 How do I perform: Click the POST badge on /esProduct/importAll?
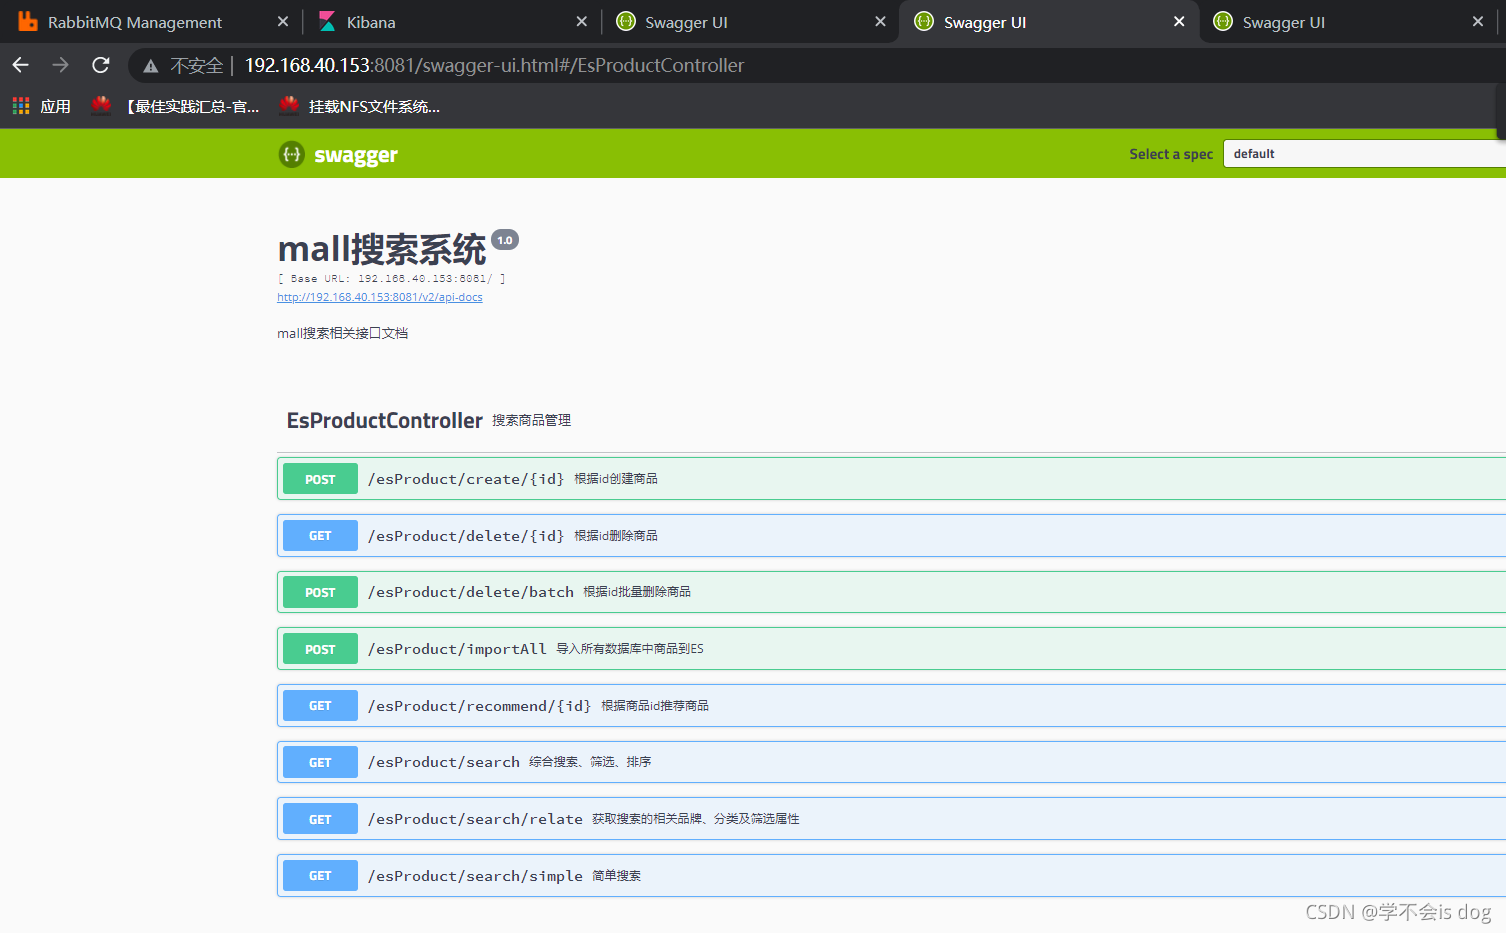[319, 648]
